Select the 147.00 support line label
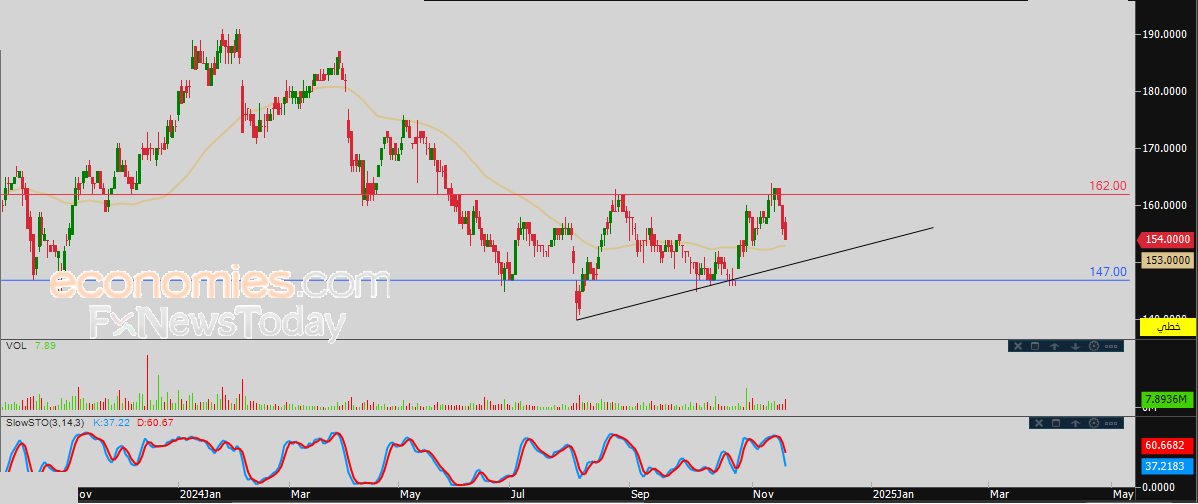 click(x=1108, y=272)
